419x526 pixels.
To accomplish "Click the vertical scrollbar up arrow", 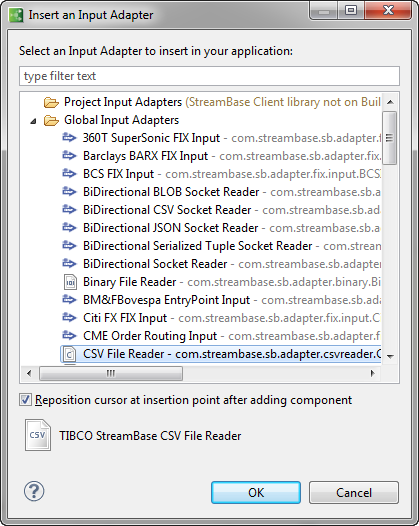I will coord(390,102).
